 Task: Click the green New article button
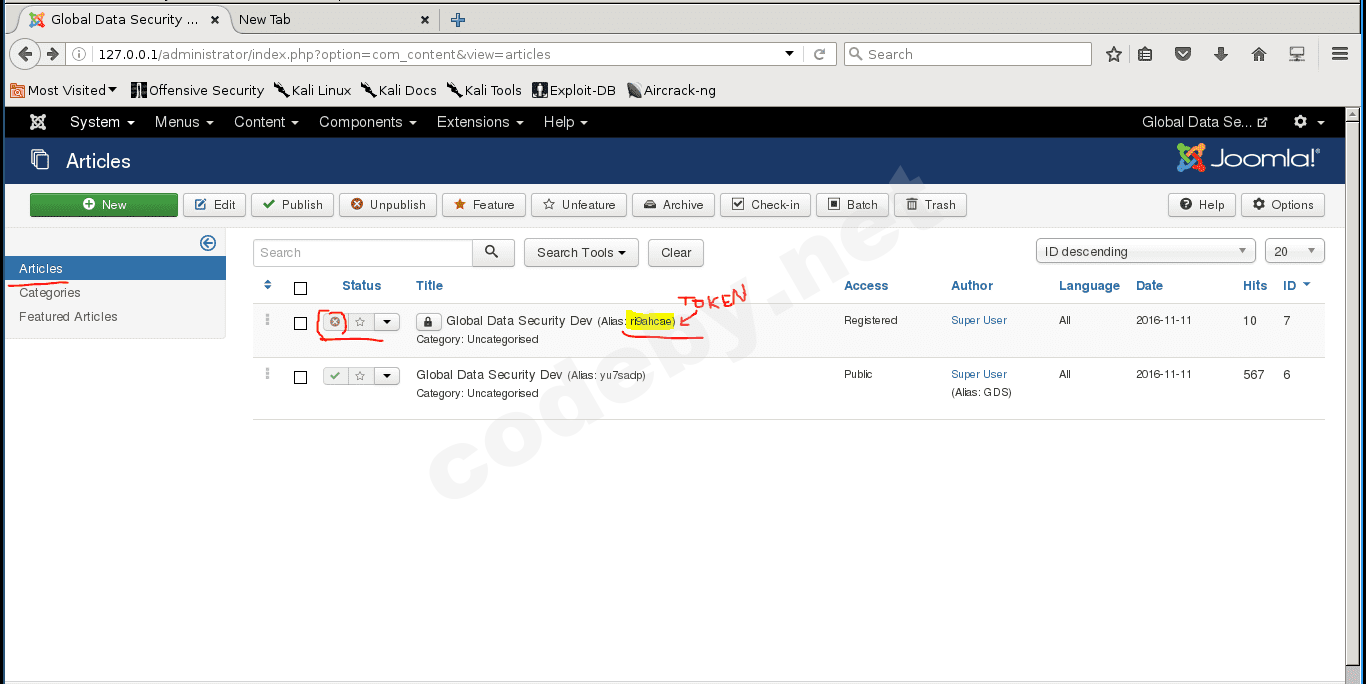[104, 204]
